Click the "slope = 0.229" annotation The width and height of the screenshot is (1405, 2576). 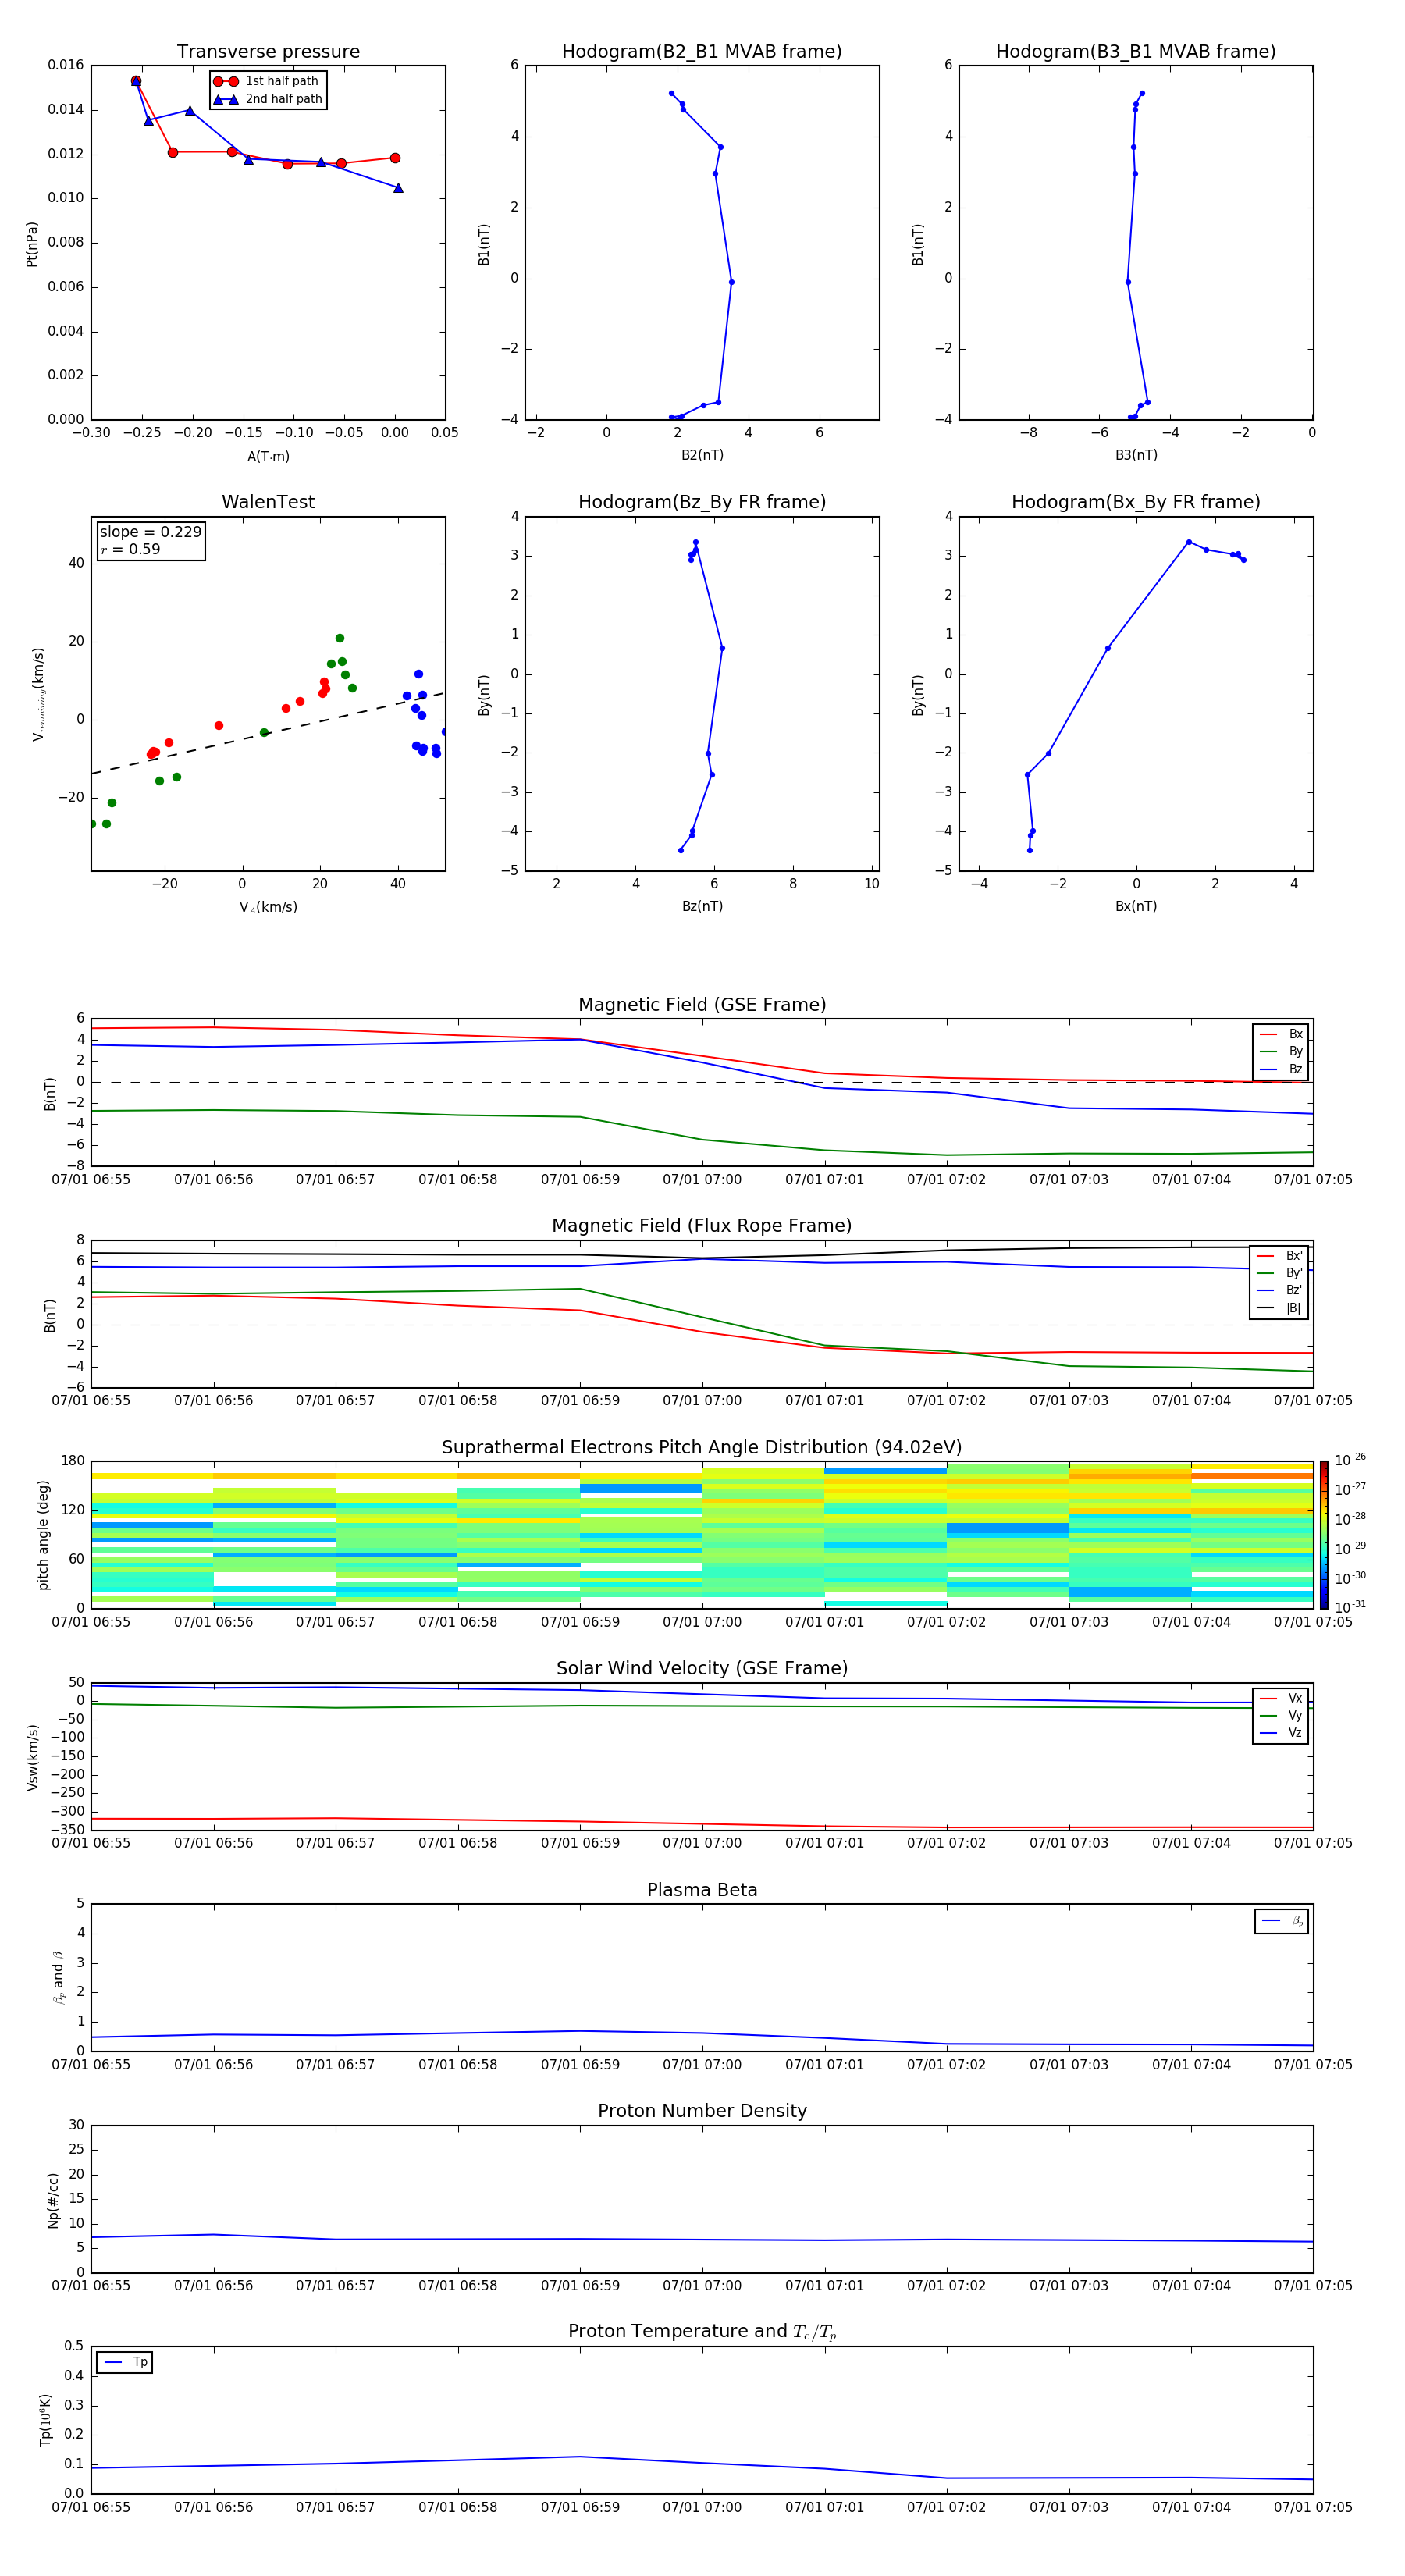click(150, 532)
